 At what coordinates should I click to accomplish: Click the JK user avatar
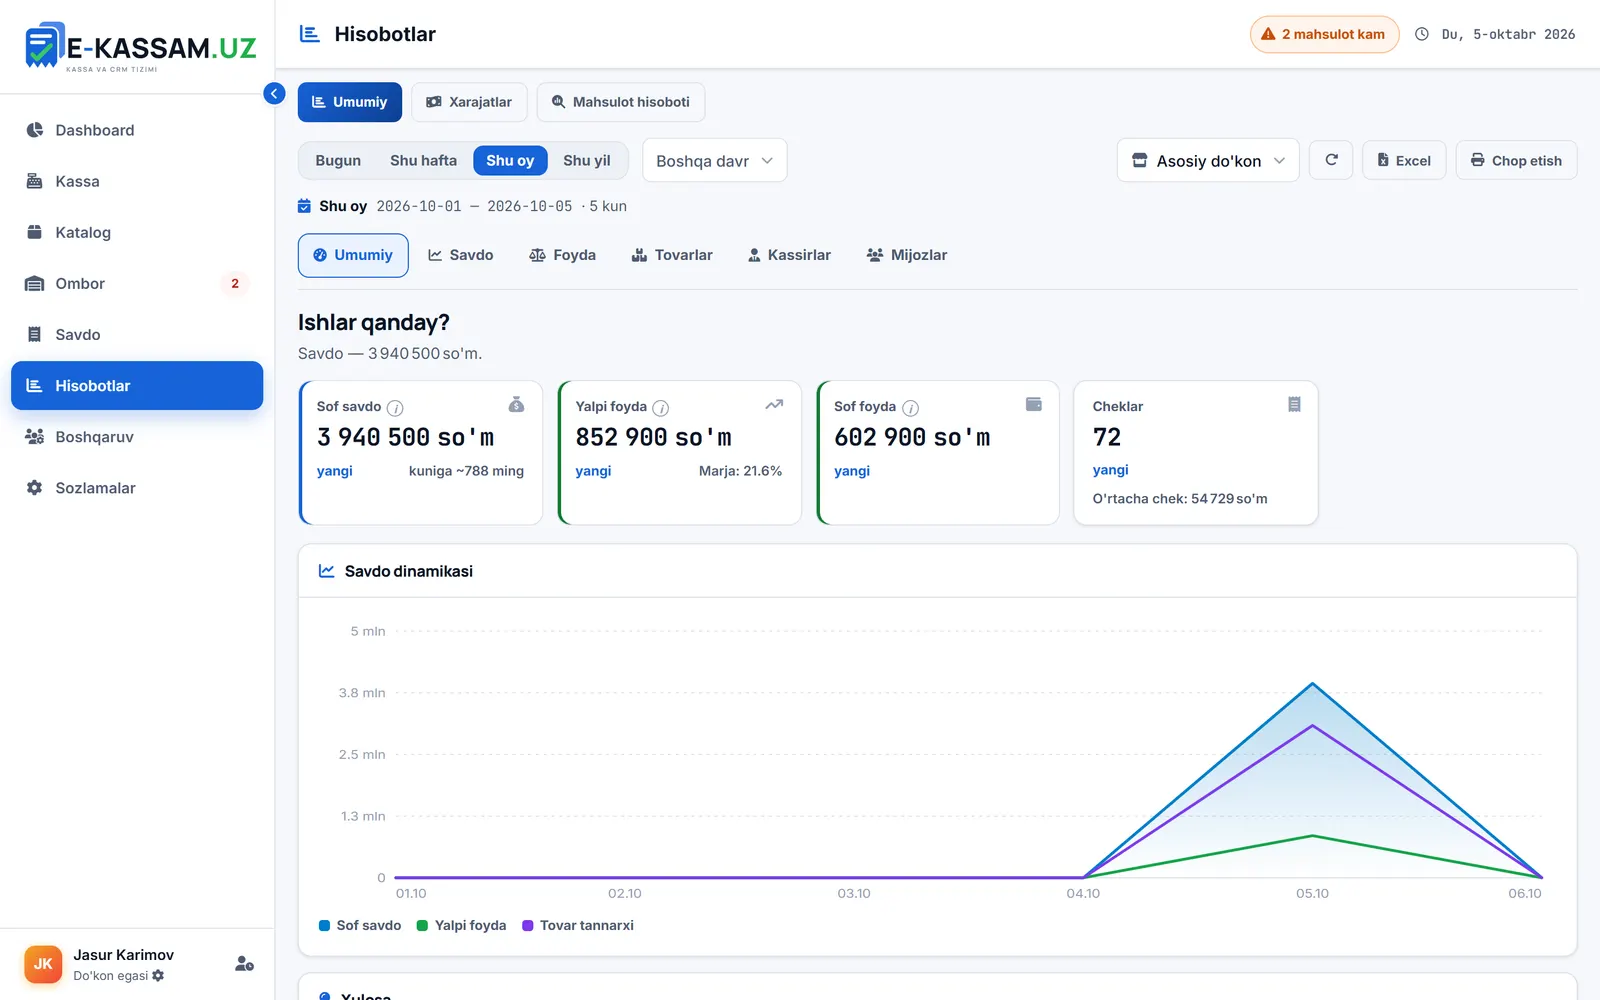43,964
